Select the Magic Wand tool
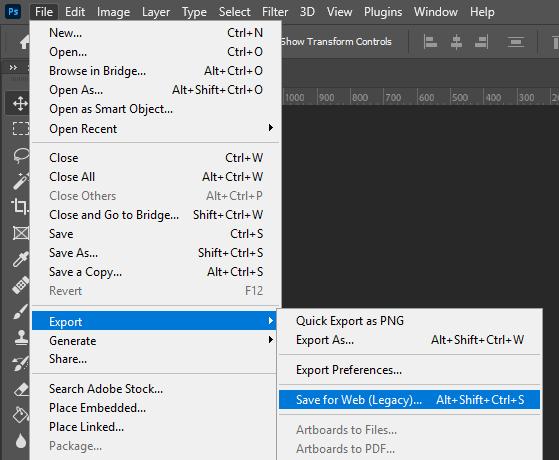The width and height of the screenshot is (559, 460). tap(21, 180)
